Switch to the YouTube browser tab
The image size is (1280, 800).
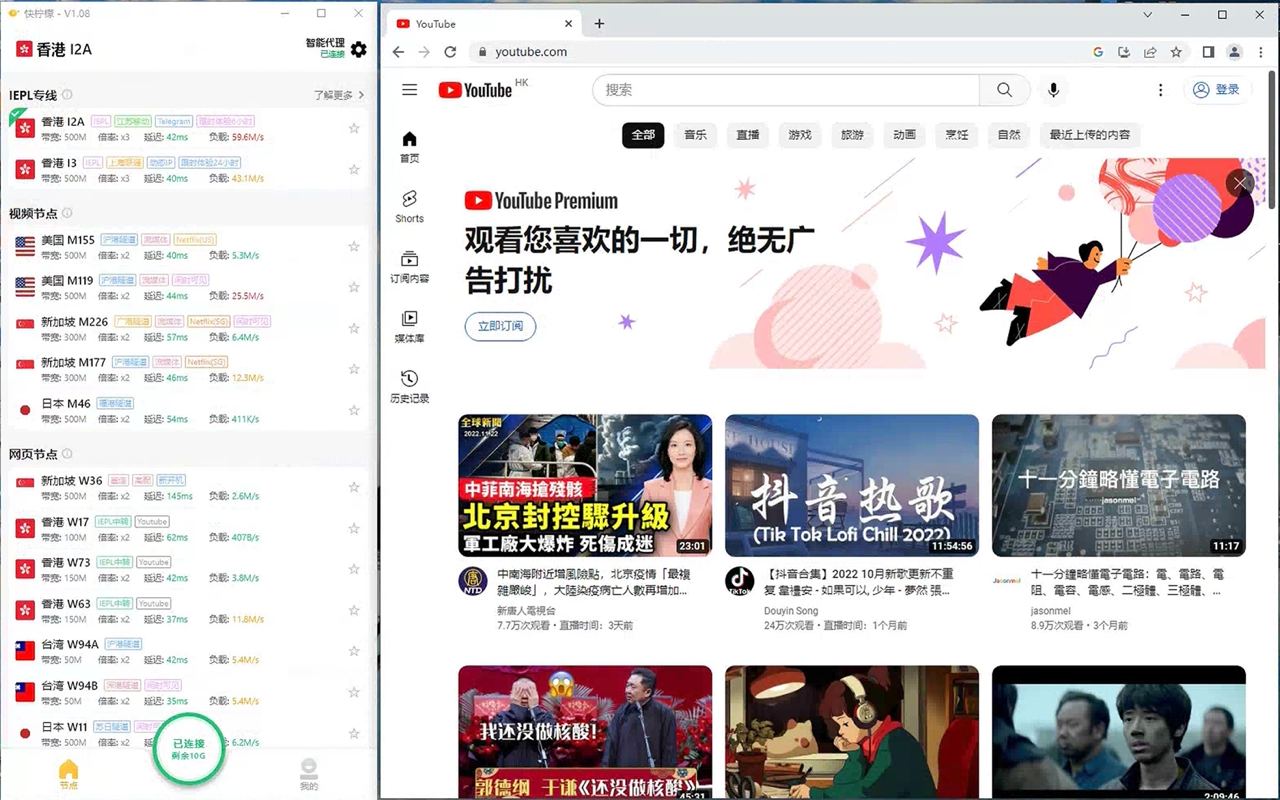pyautogui.click(x=470, y=22)
